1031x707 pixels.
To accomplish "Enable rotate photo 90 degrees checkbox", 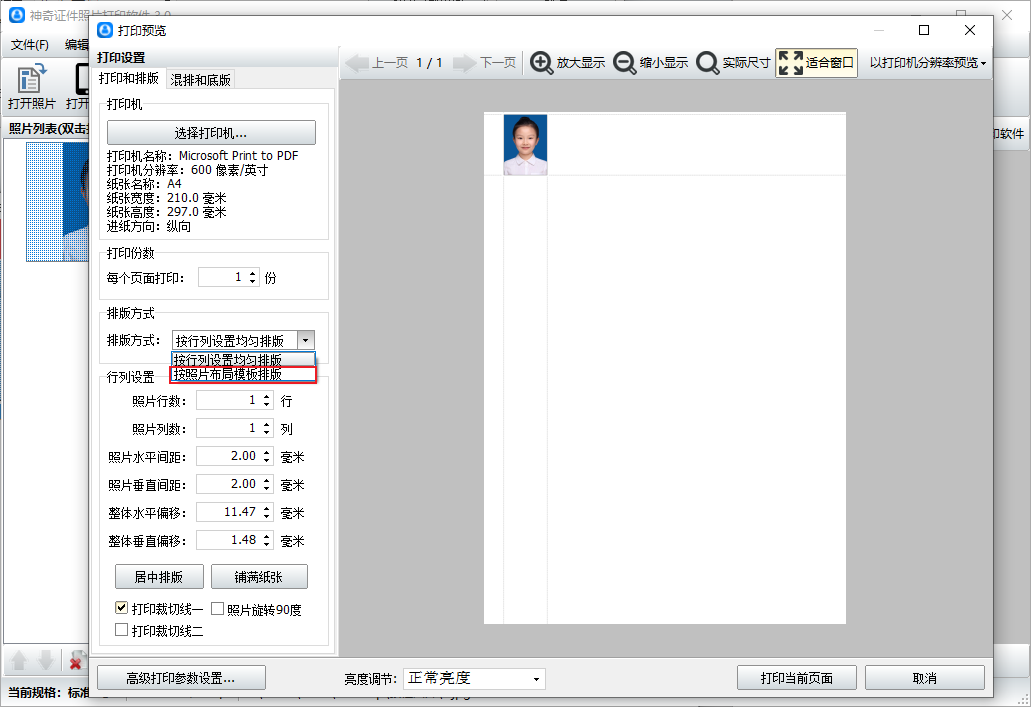I will (x=217, y=608).
